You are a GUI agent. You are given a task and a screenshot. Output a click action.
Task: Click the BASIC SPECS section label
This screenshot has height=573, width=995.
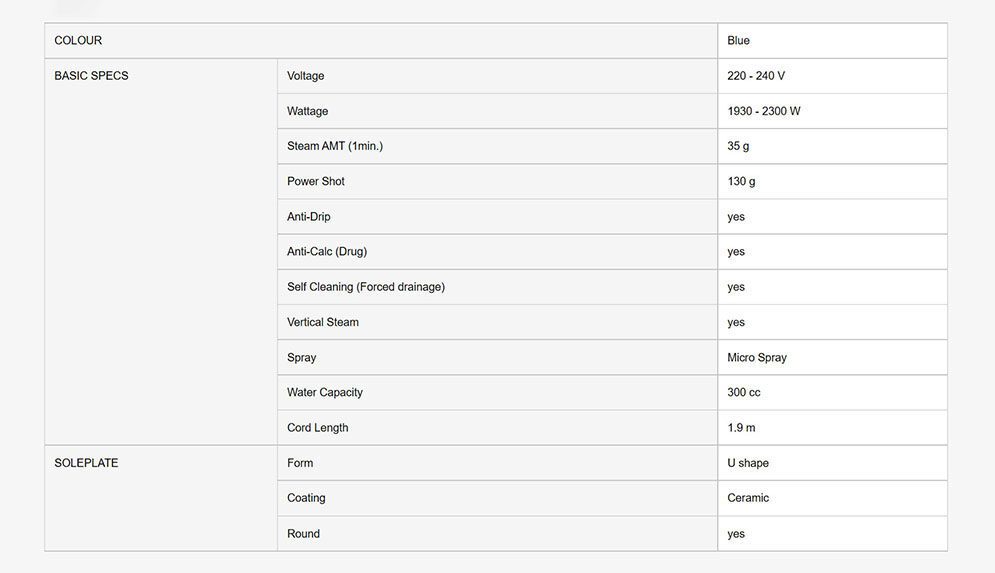pyautogui.click(x=91, y=76)
